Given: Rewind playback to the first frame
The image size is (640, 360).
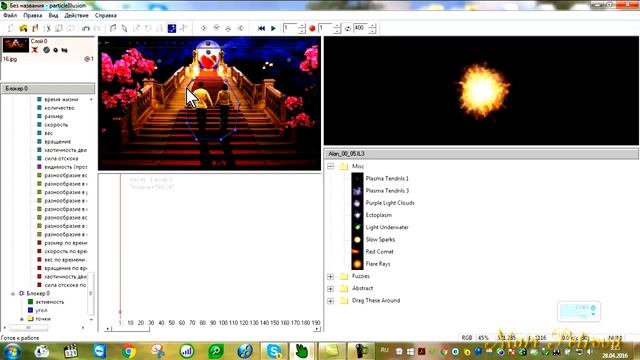Looking at the screenshot, I should pos(261,28).
